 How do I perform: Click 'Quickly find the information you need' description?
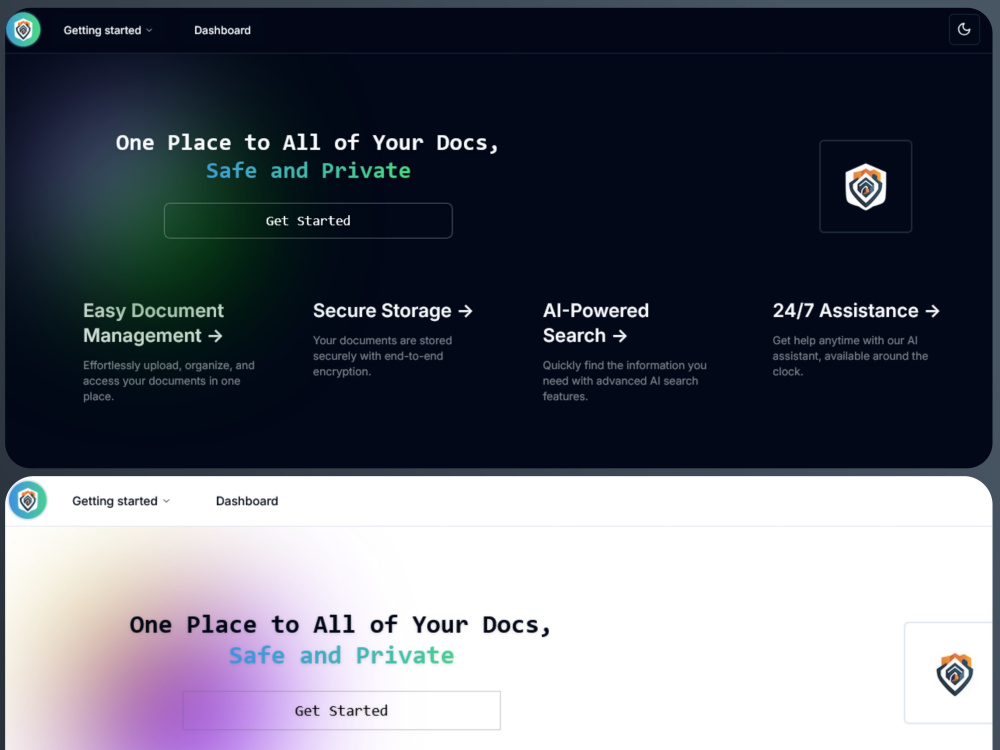pos(624,381)
